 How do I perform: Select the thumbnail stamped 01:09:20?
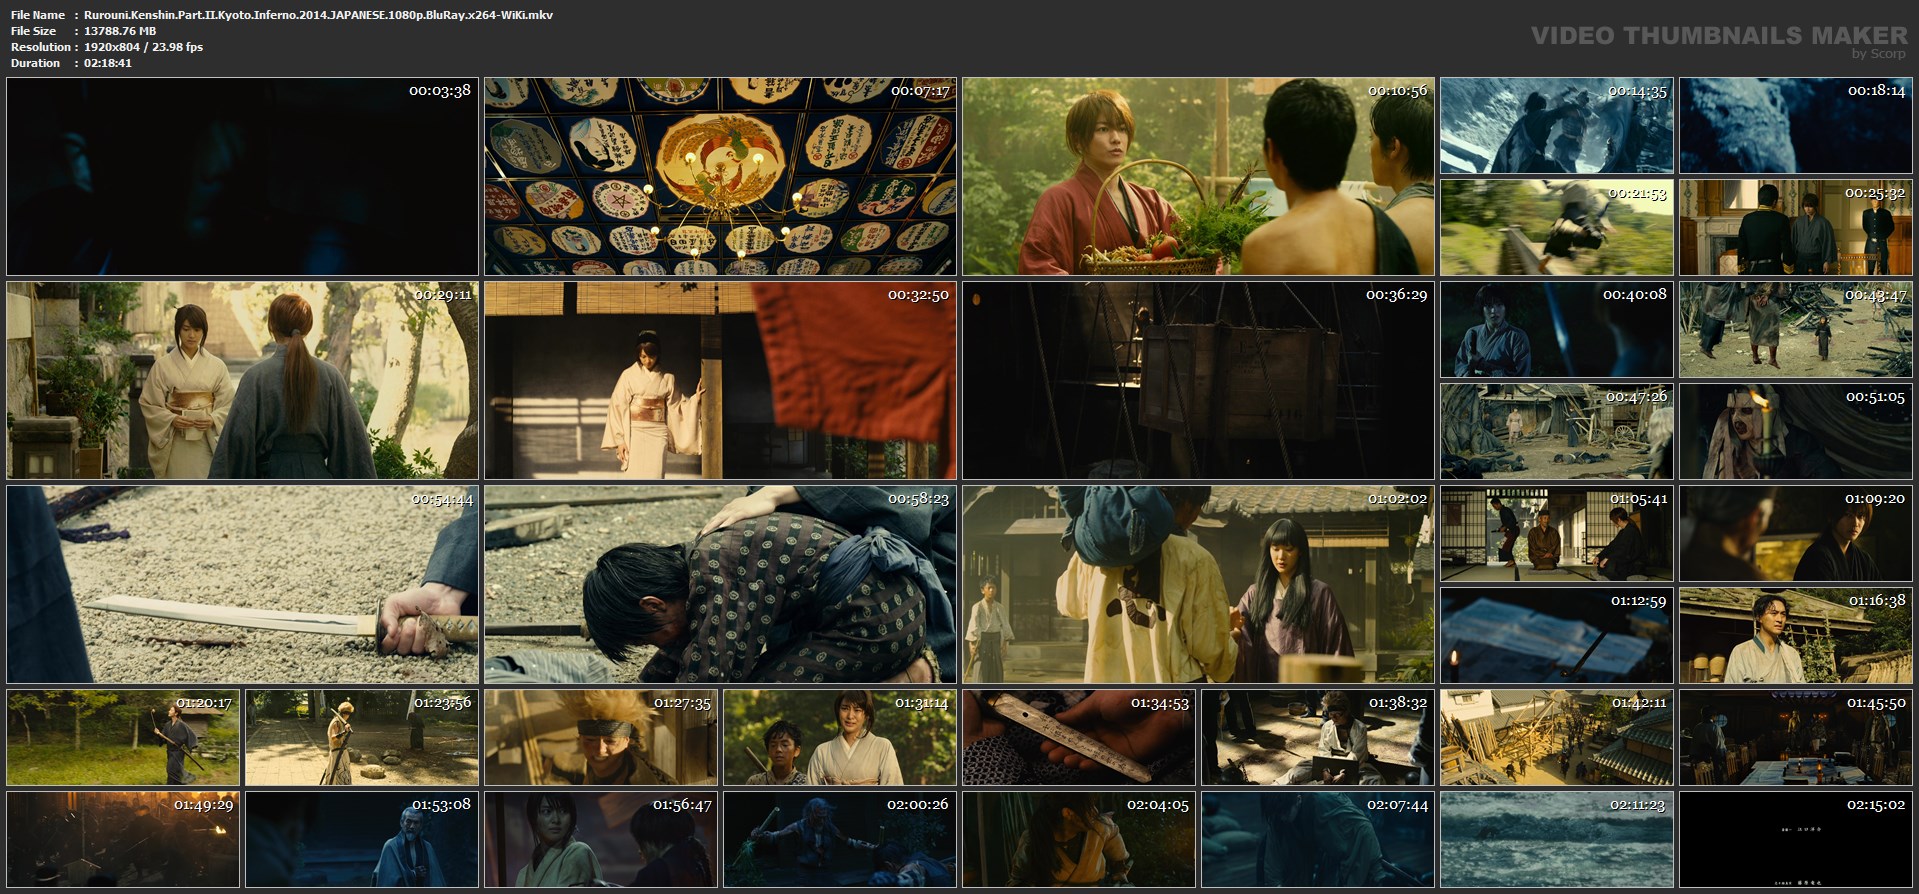pos(1796,534)
